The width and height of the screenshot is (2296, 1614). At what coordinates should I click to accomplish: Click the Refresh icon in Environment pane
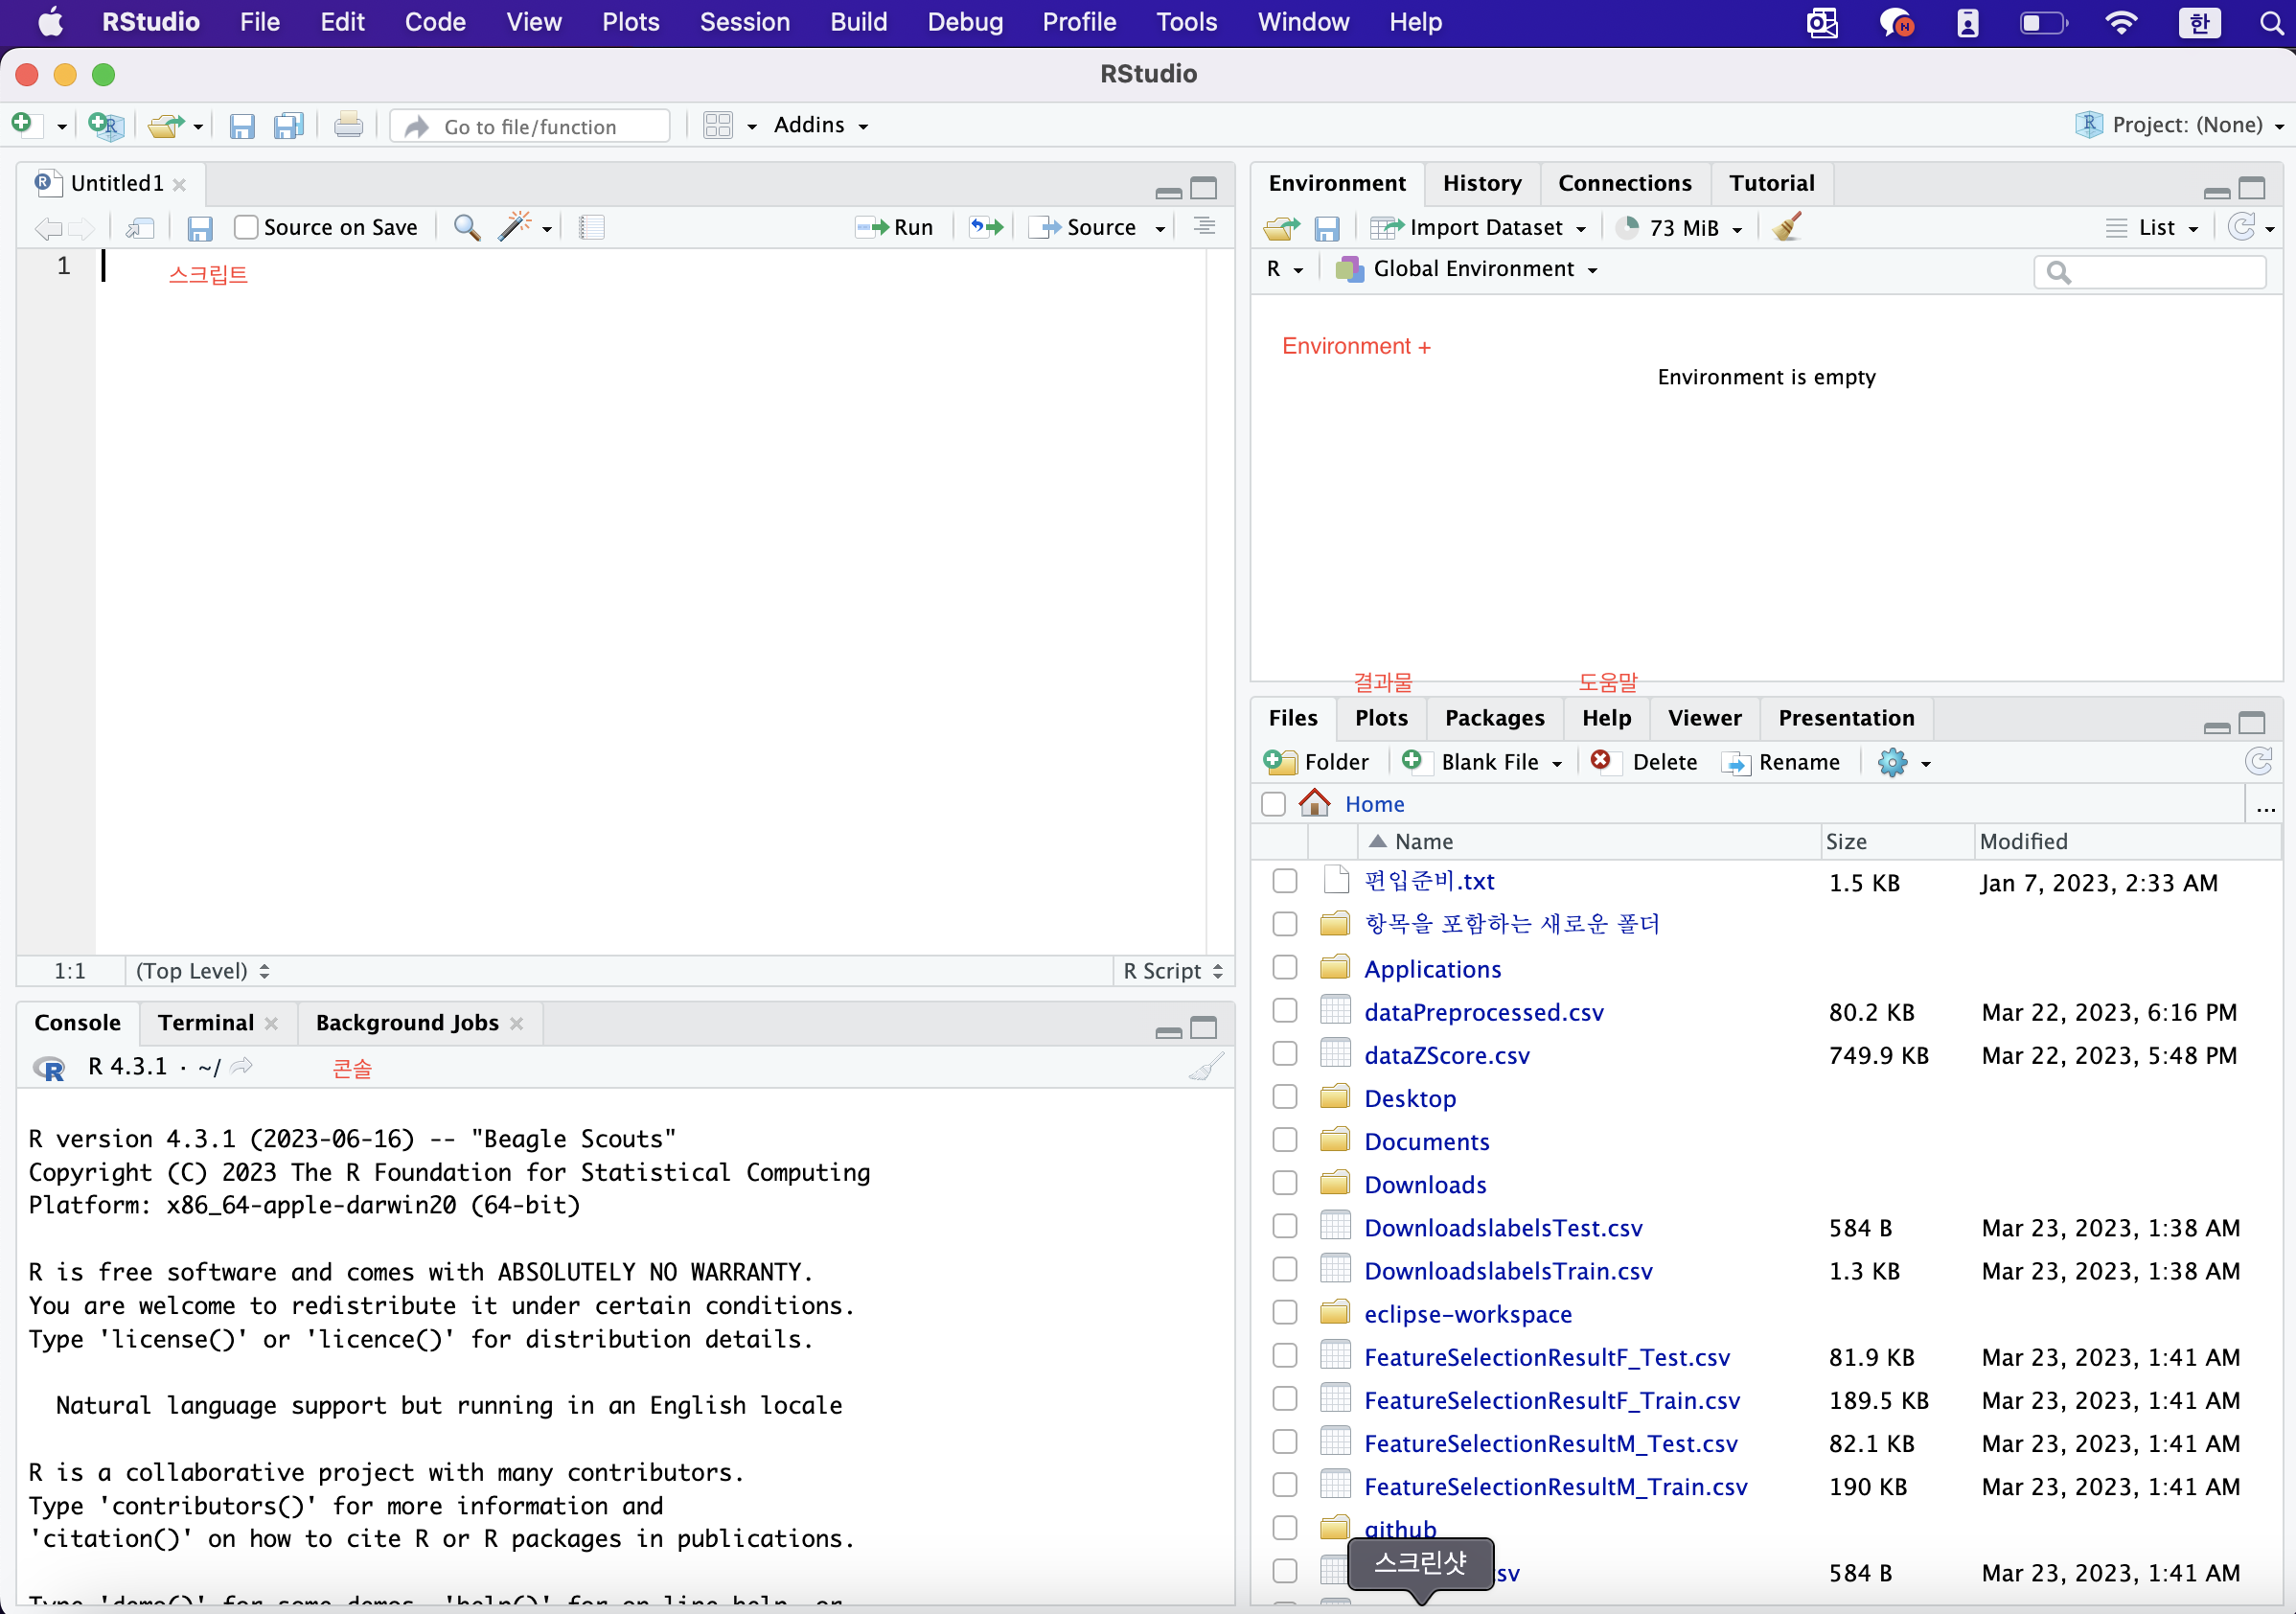coord(2242,227)
